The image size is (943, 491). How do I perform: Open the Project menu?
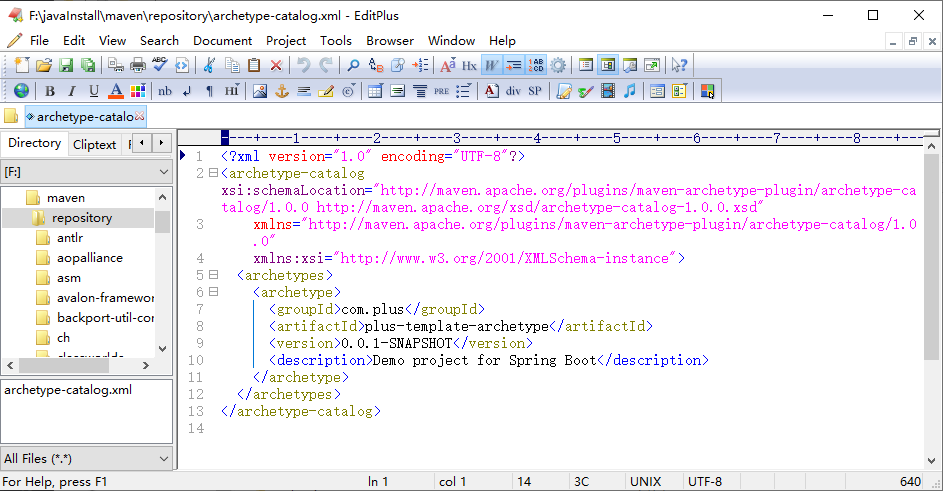click(286, 41)
